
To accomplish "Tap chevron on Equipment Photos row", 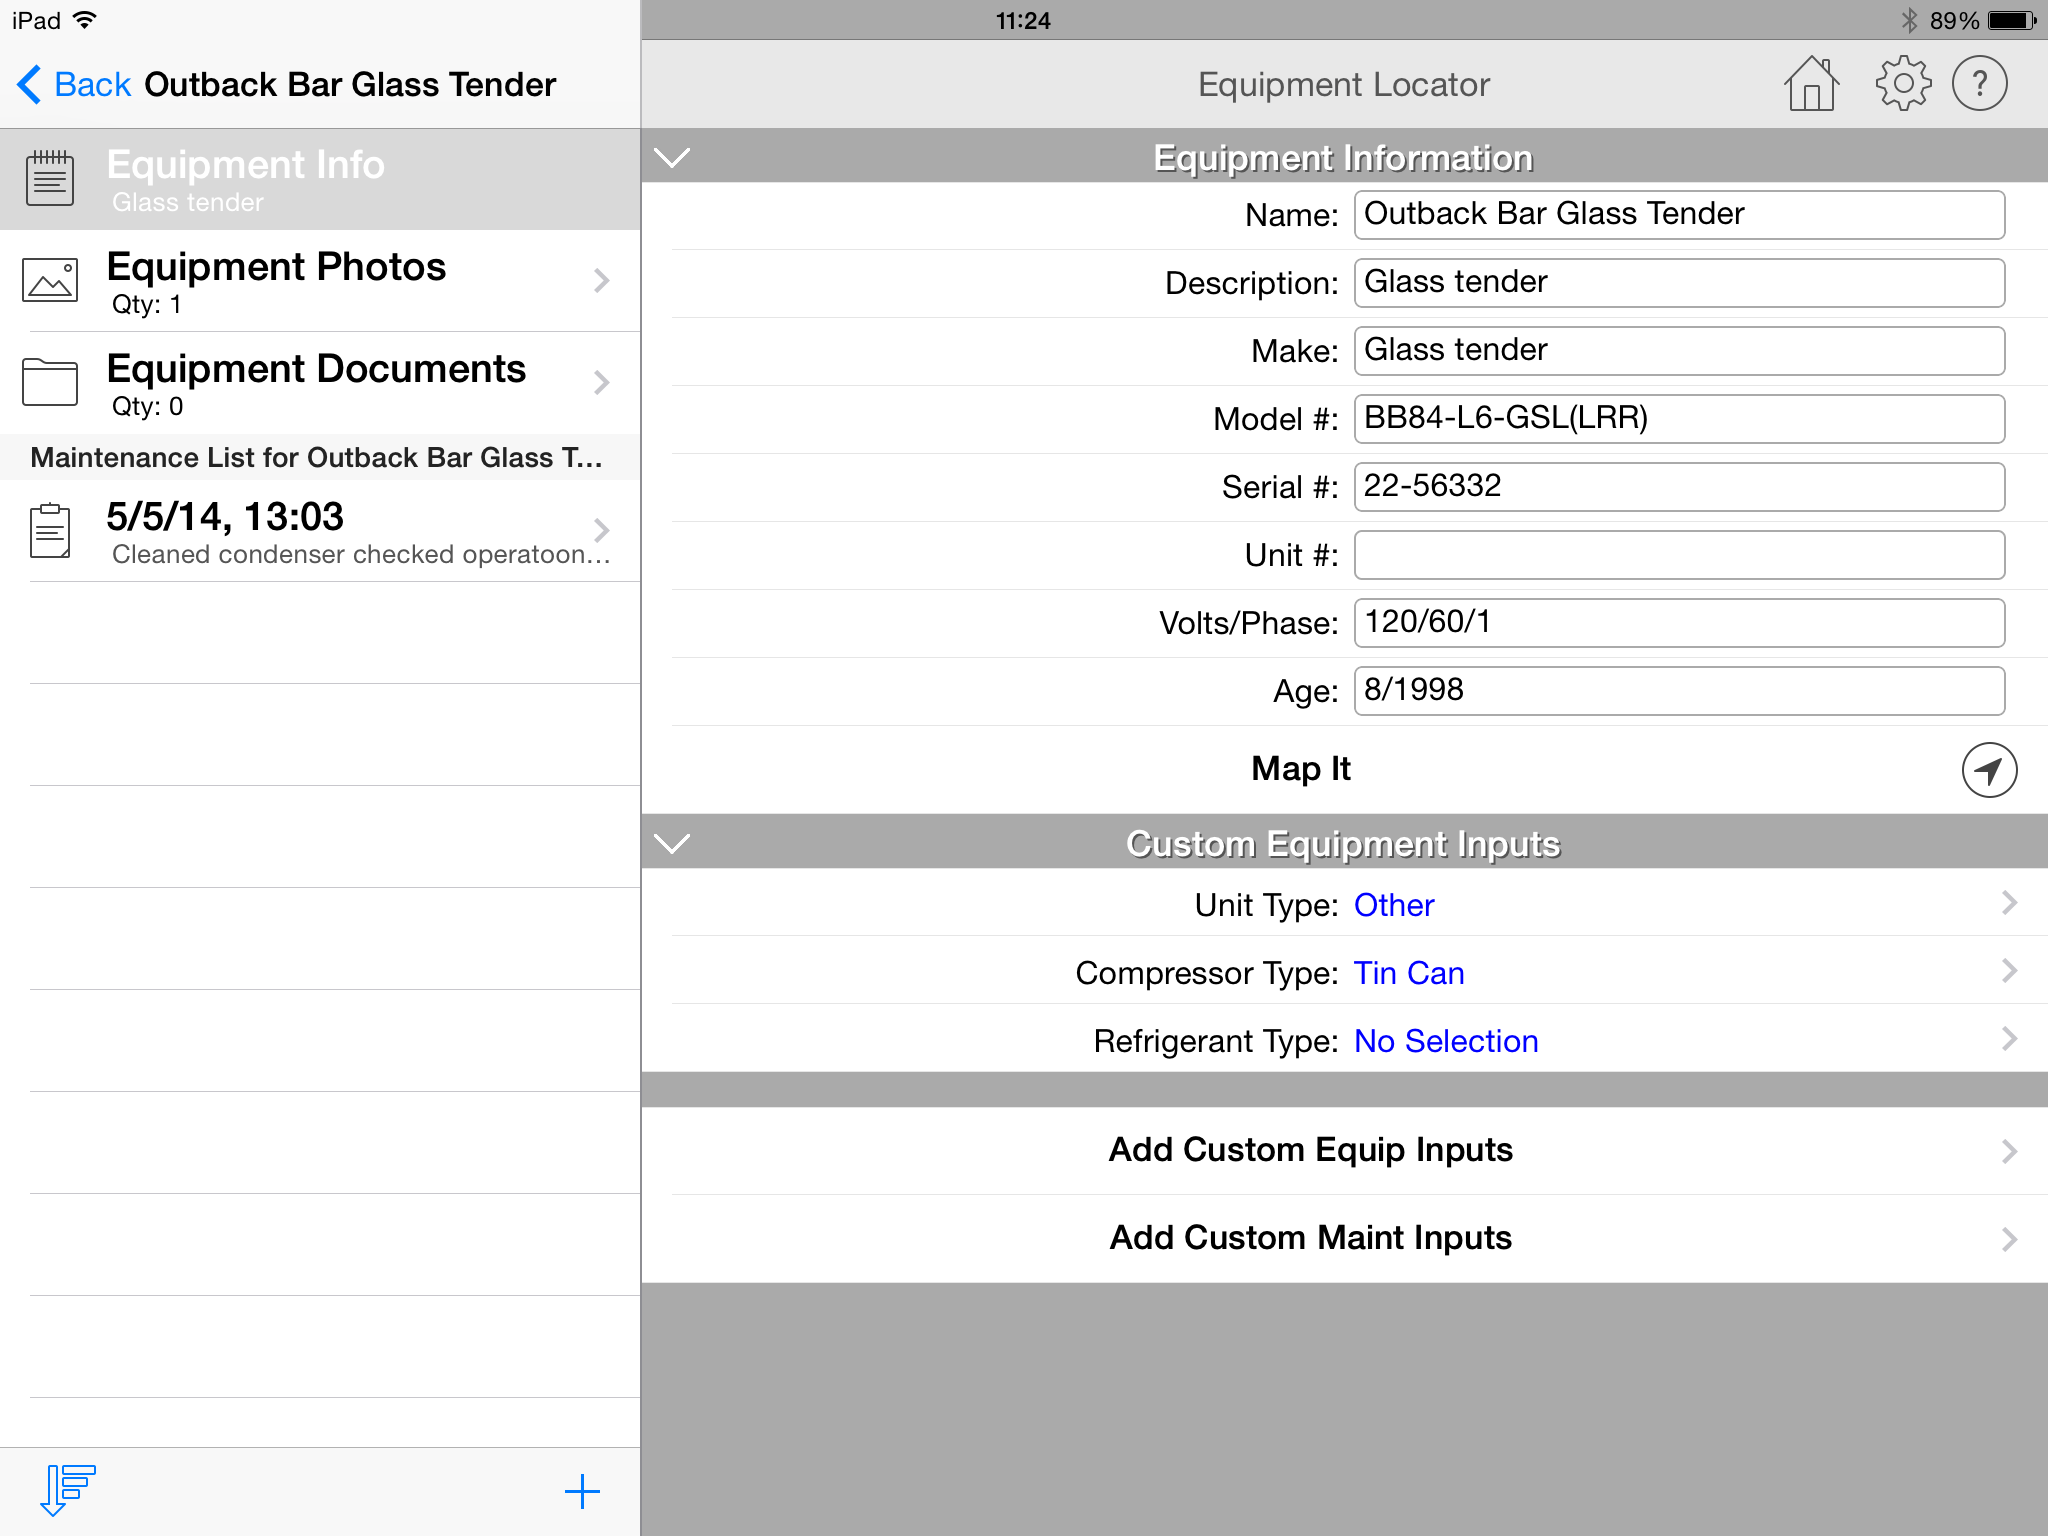I will pos(601,281).
